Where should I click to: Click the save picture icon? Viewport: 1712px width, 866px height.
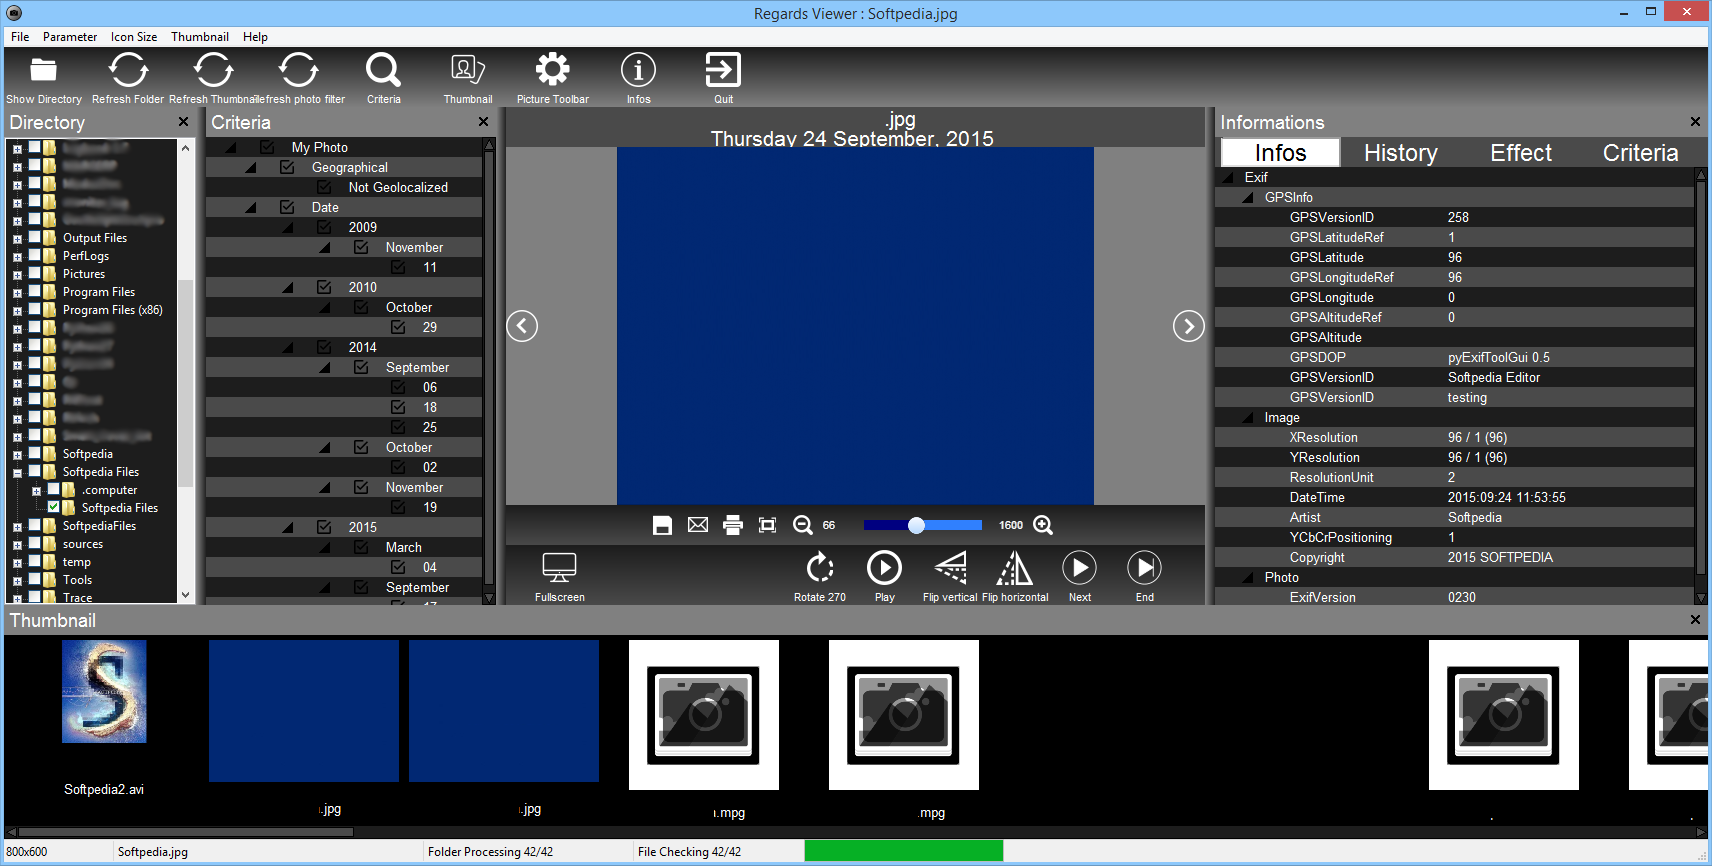pyautogui.click(x=662, y=525)
